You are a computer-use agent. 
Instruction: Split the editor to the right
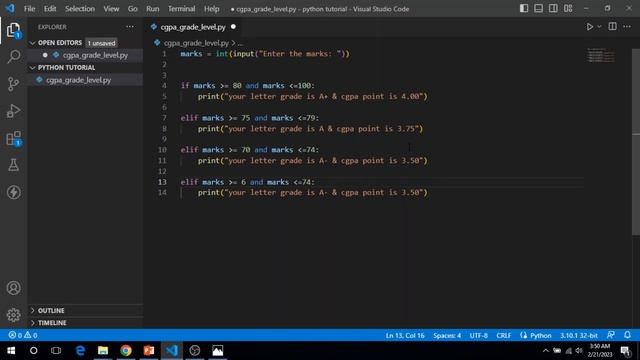[x=612, y=27]
